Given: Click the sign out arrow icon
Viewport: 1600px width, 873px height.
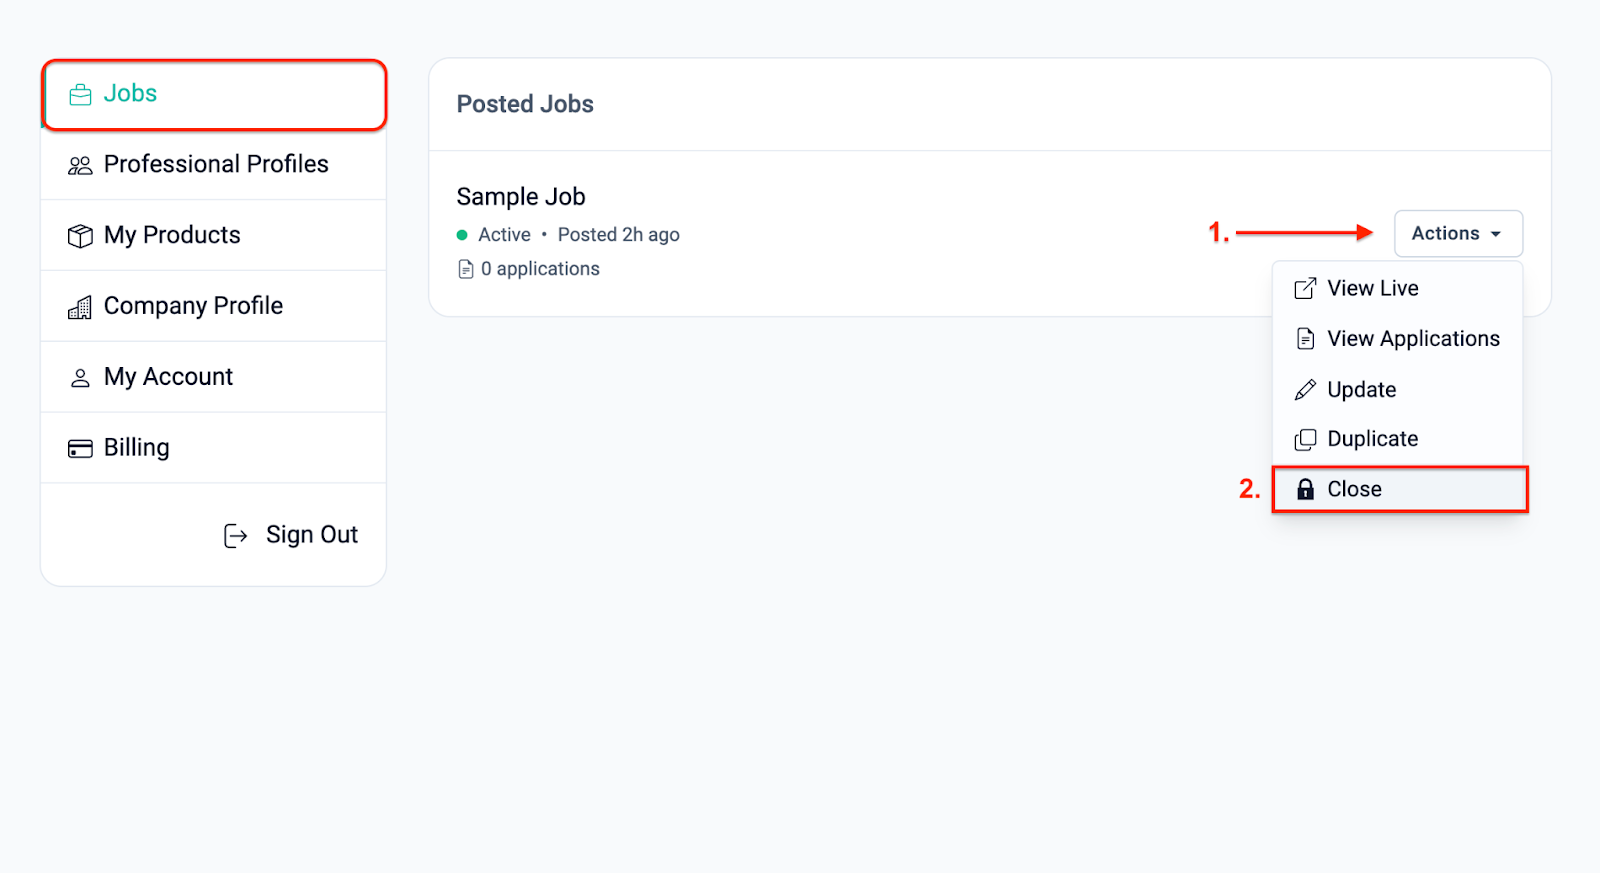Looking at the screenshot, I should click(235, 536).
